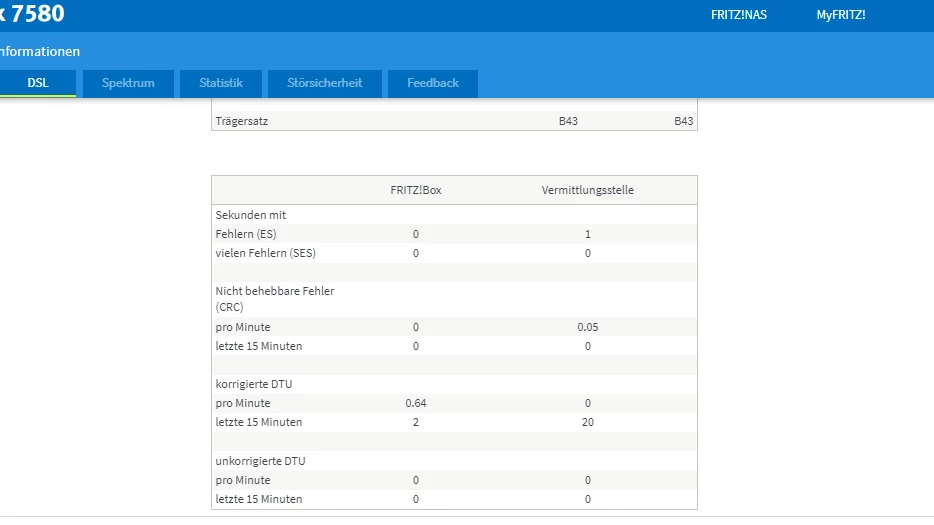Open the FRITZ!NAS link
Screen dimensions: 934x525
(x=738, y=15)
